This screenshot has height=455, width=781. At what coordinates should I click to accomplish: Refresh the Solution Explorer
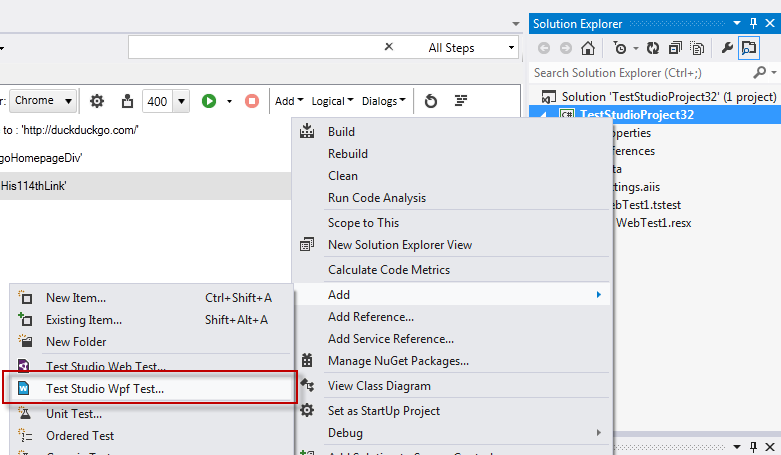(653, 48)
